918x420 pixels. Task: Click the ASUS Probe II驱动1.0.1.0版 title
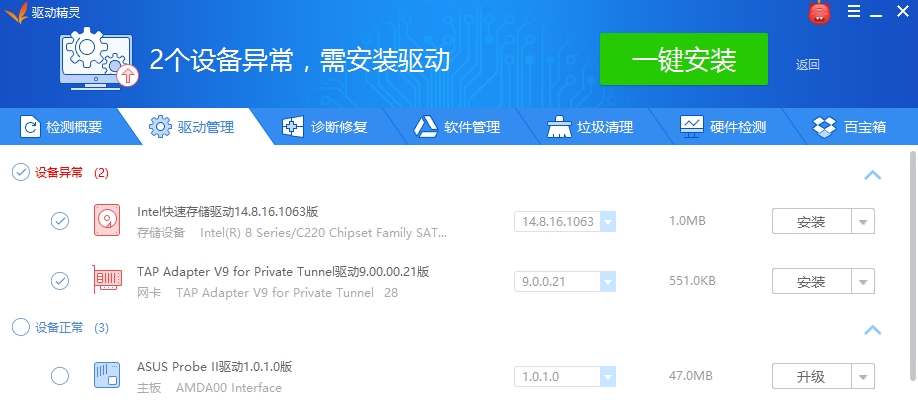215,367
